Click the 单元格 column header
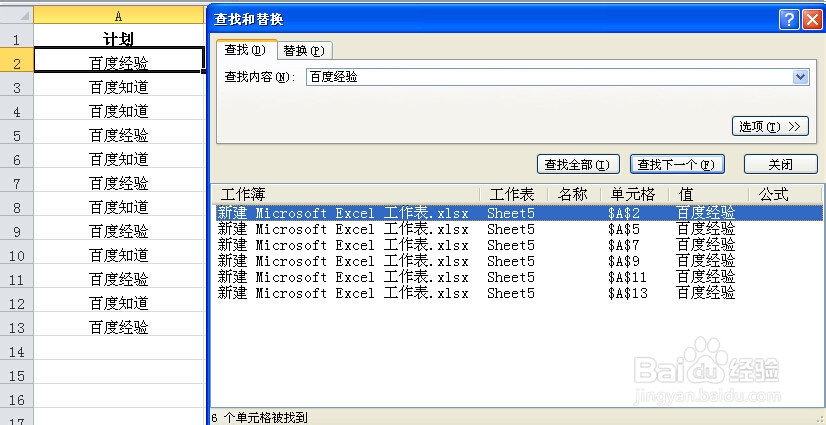The image size is (826, 425). pyautogui.click(x=634, y=194)
